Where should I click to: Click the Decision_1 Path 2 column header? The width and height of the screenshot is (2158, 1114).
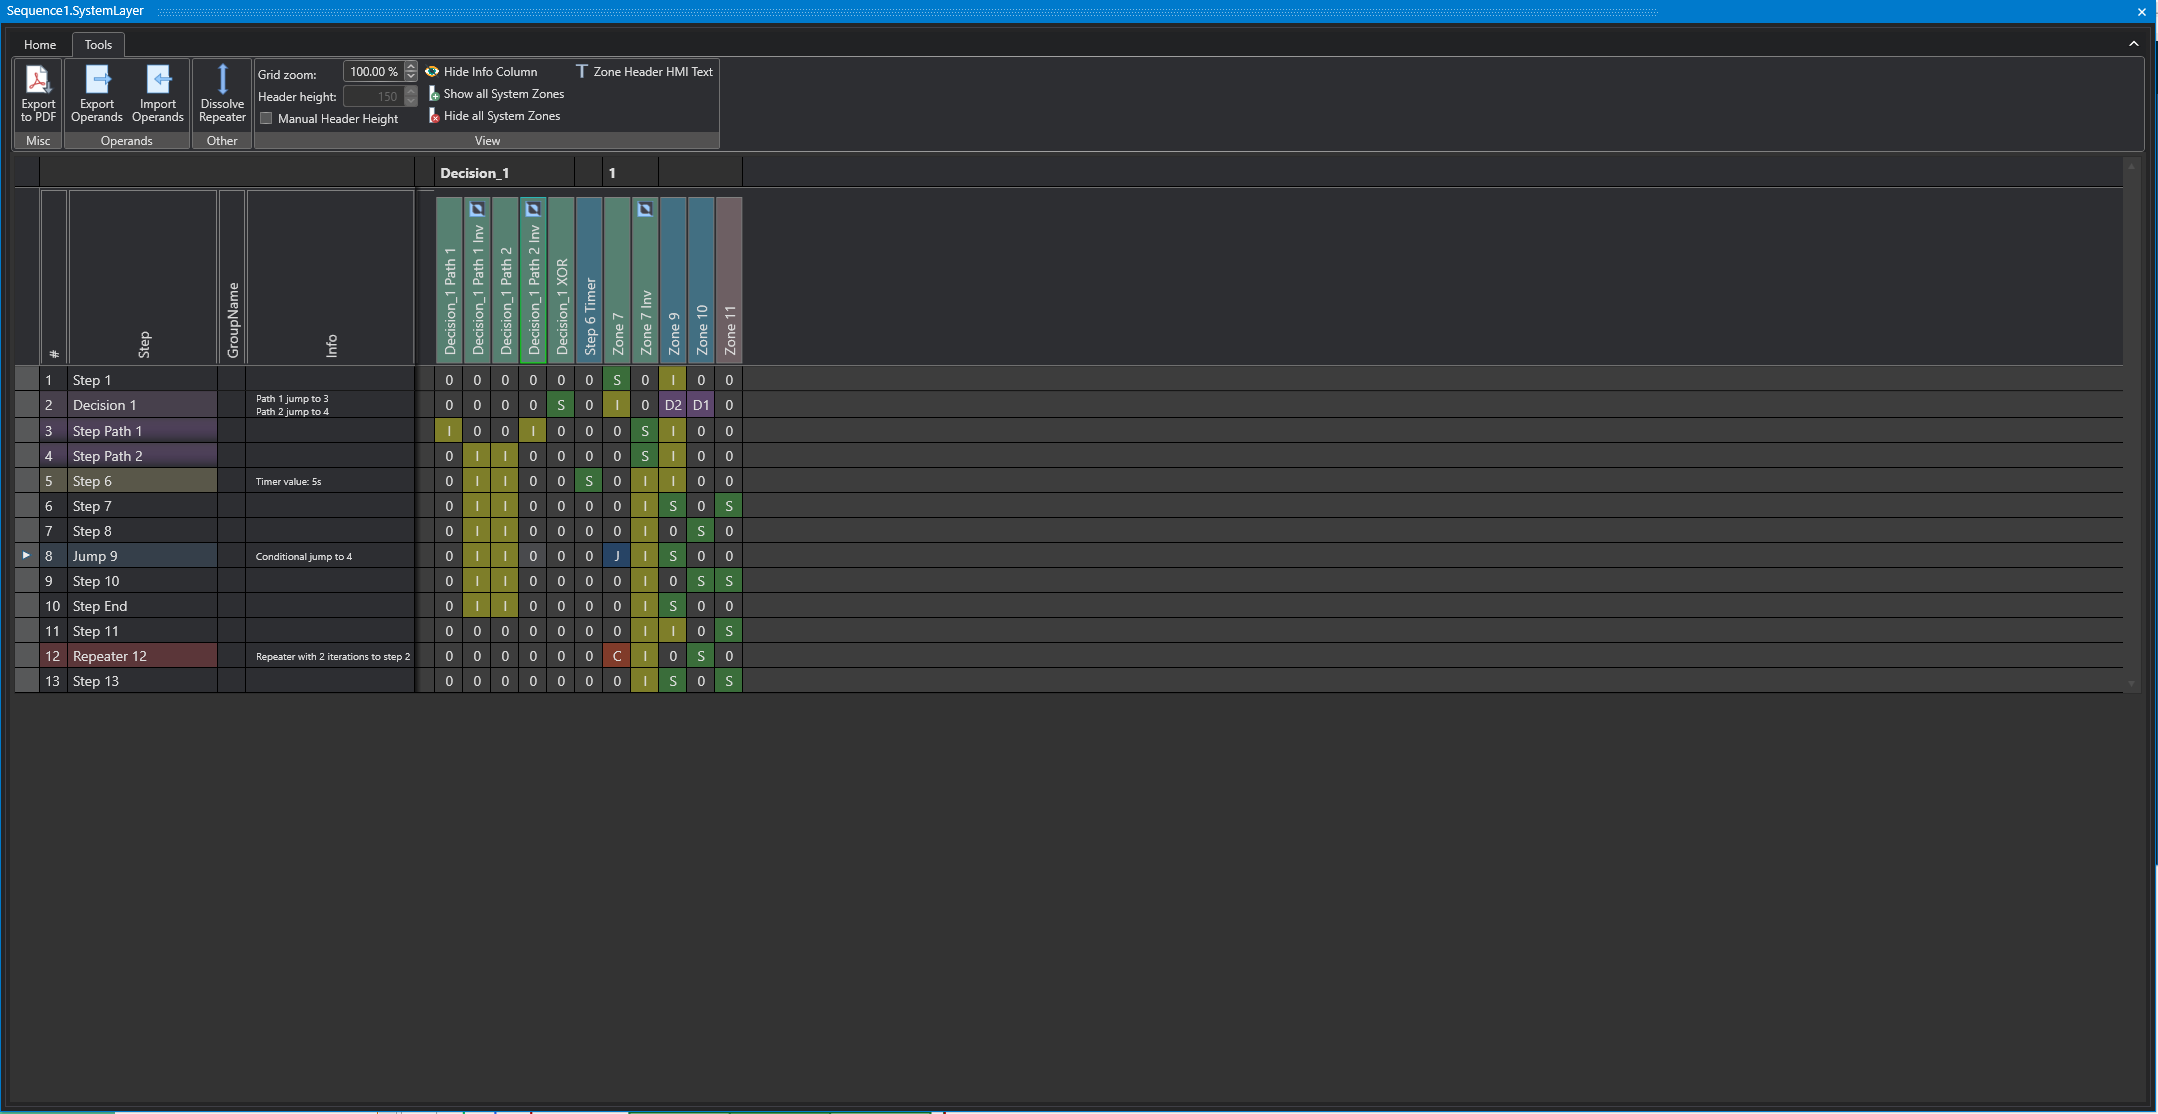(505, 279)
